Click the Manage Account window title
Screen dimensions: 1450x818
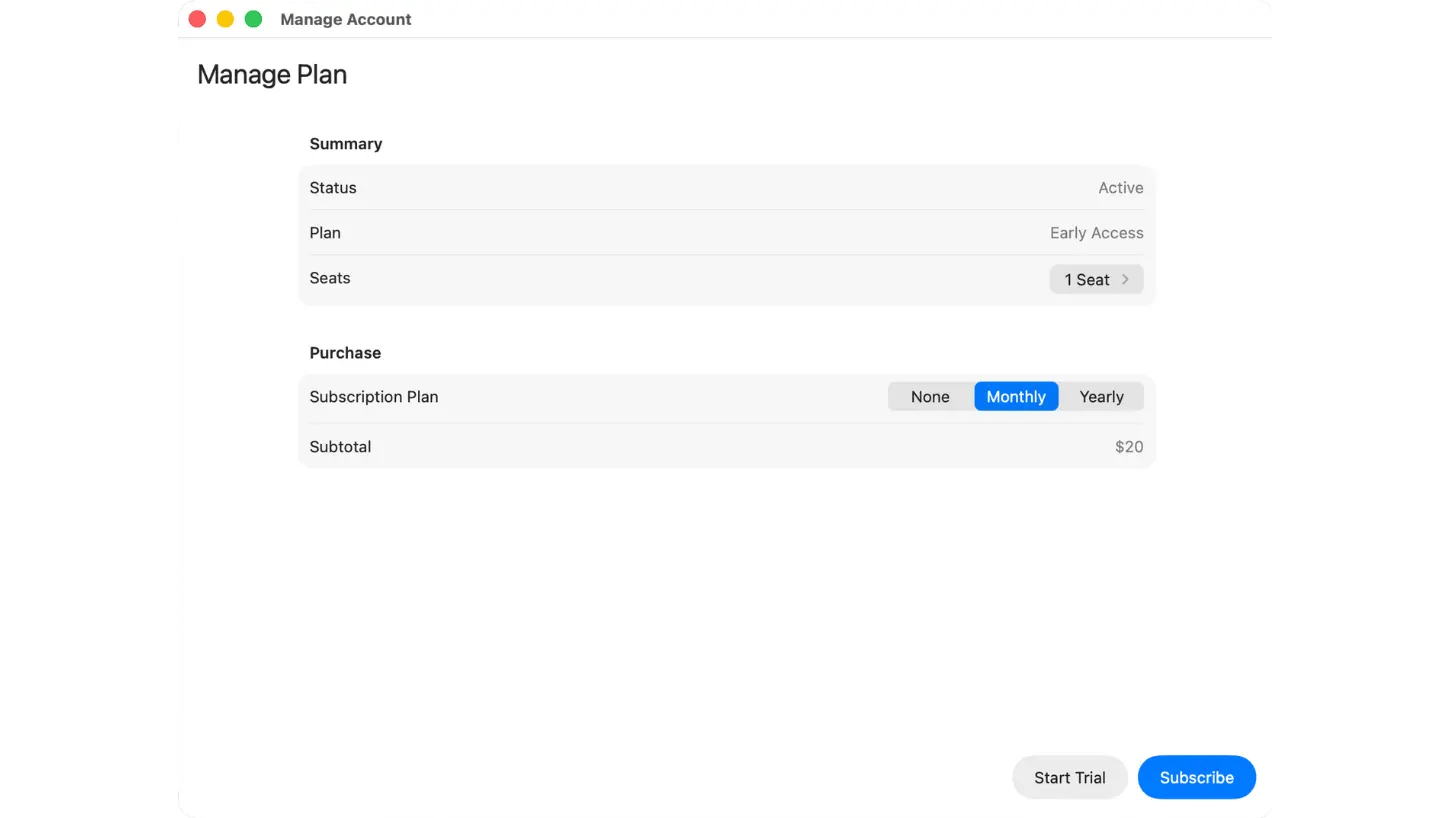coord(346,19)
